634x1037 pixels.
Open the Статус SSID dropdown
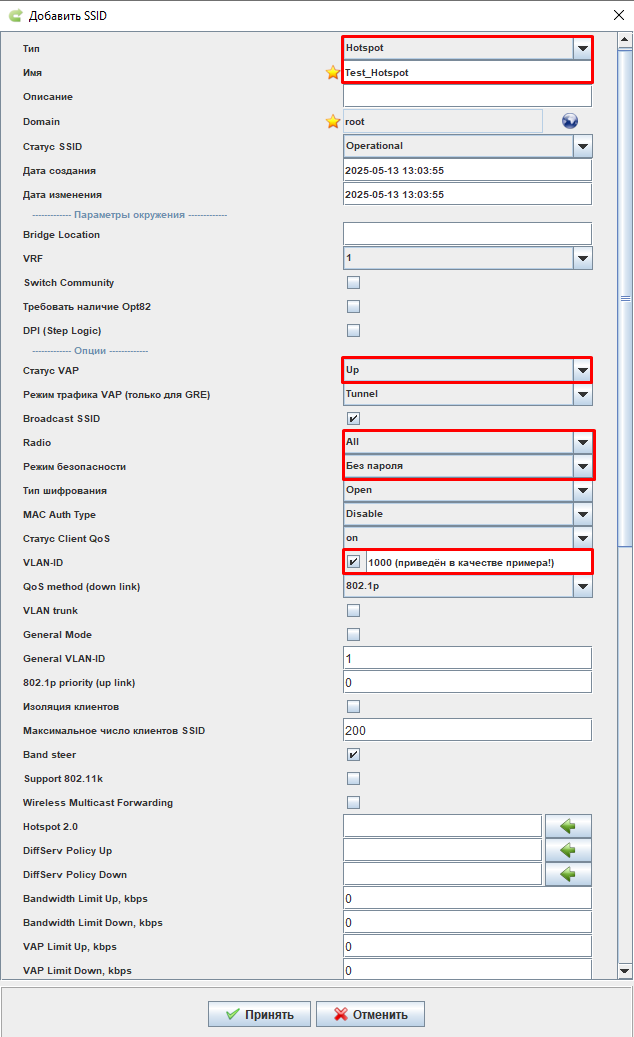[582, 146]
